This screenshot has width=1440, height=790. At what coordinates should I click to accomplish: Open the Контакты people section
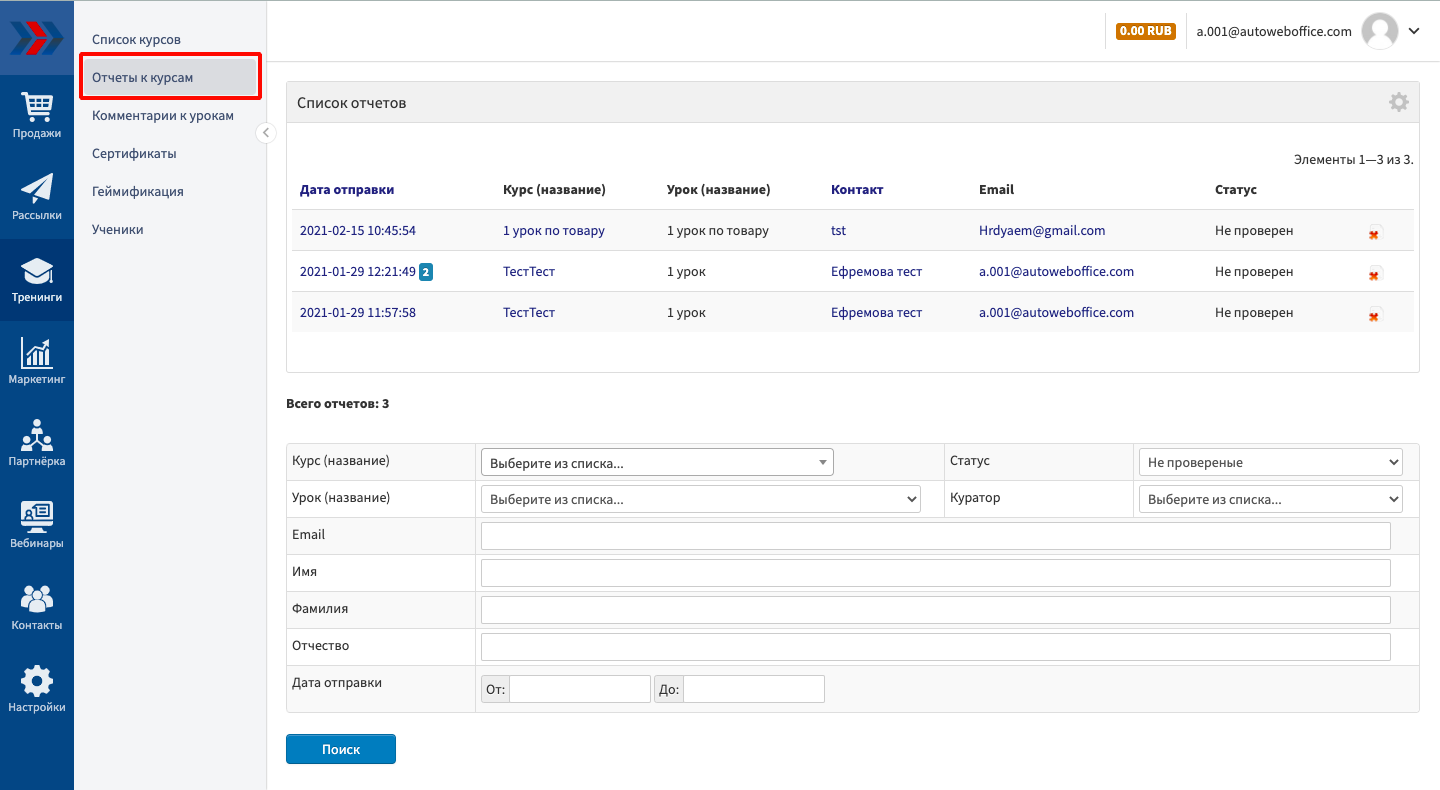coord(37,607)
